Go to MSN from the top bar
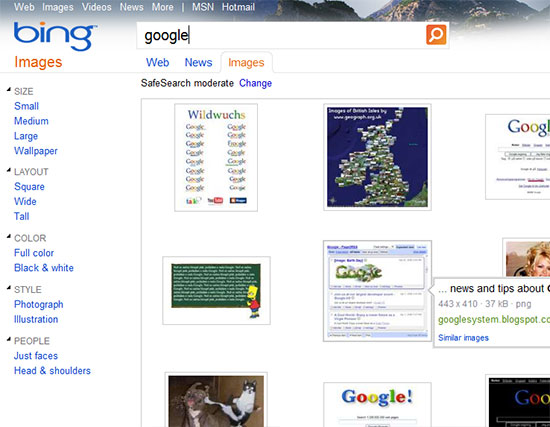Viewport: 550px width, 427px height. (x=203, y=7)
